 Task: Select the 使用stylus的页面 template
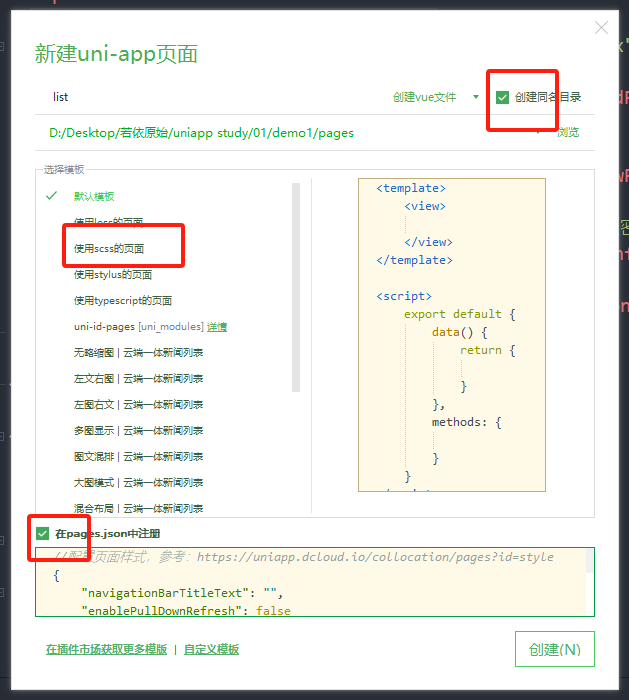(113, 275)
